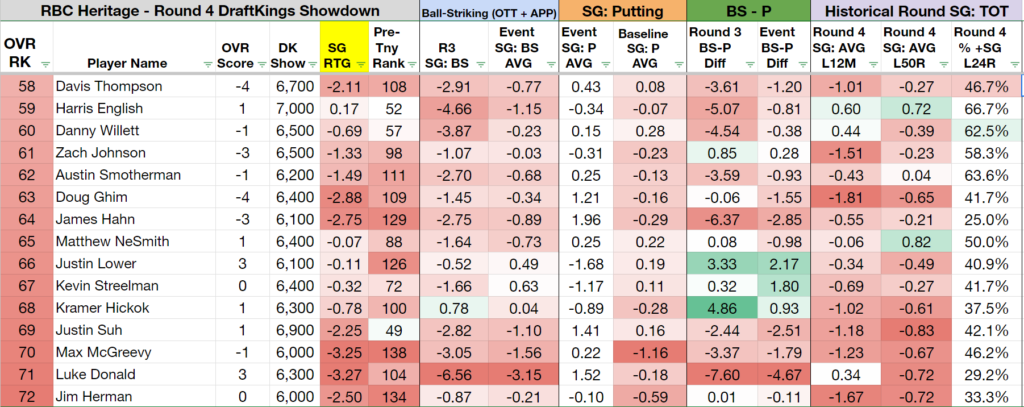
Task: Expand the Round 4 SG: AVG L12M filter
Action: [x=873, y=64]
